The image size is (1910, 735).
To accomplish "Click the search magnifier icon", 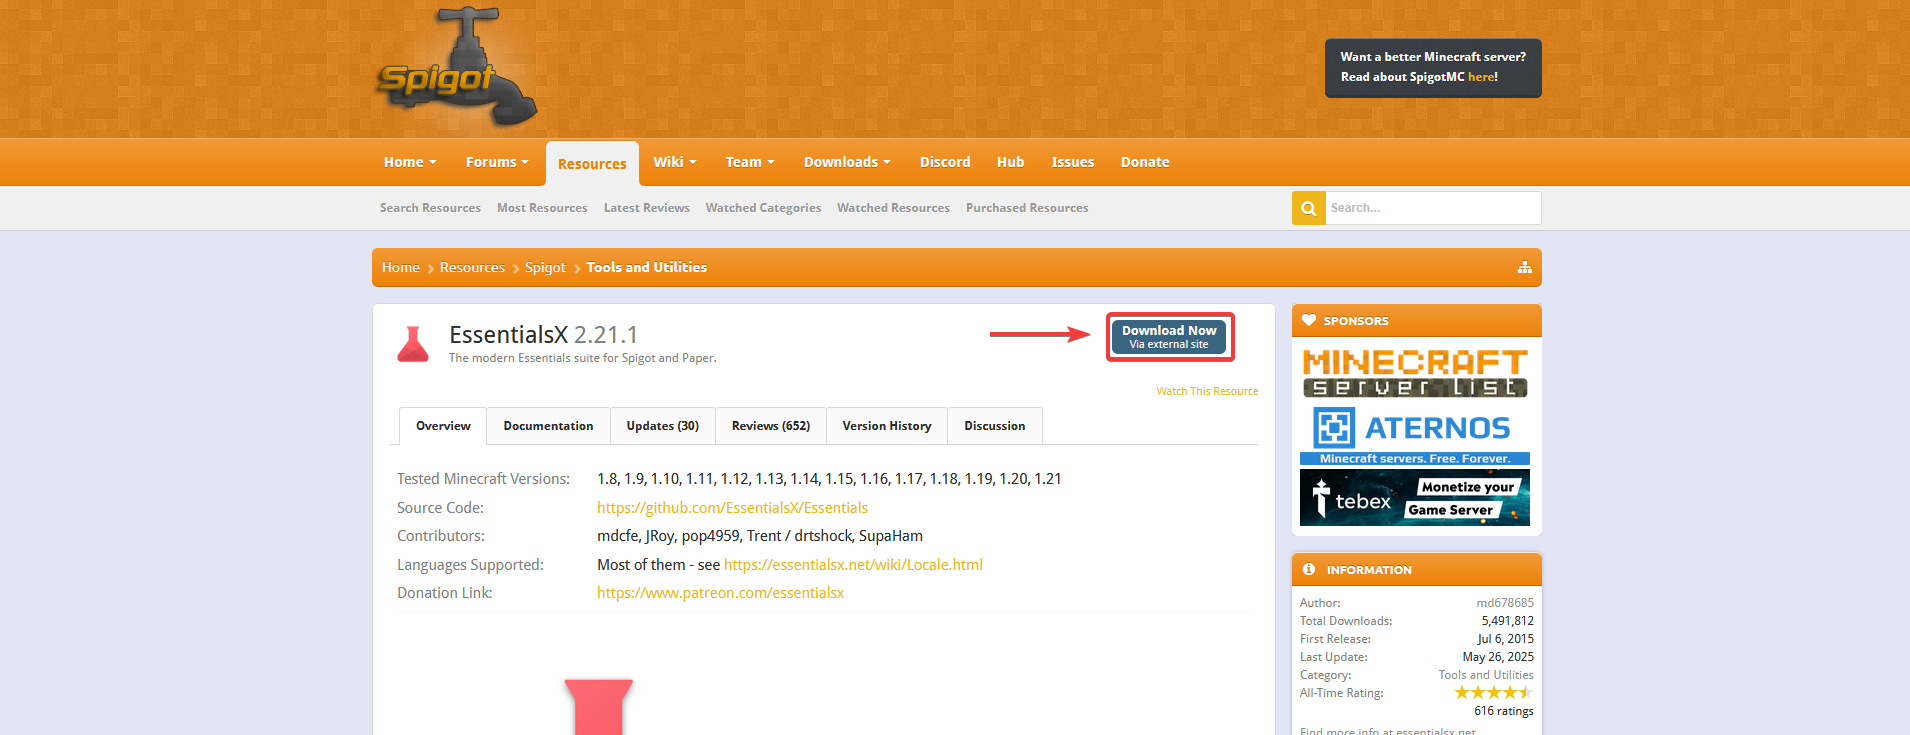I will coord(1308,208).
